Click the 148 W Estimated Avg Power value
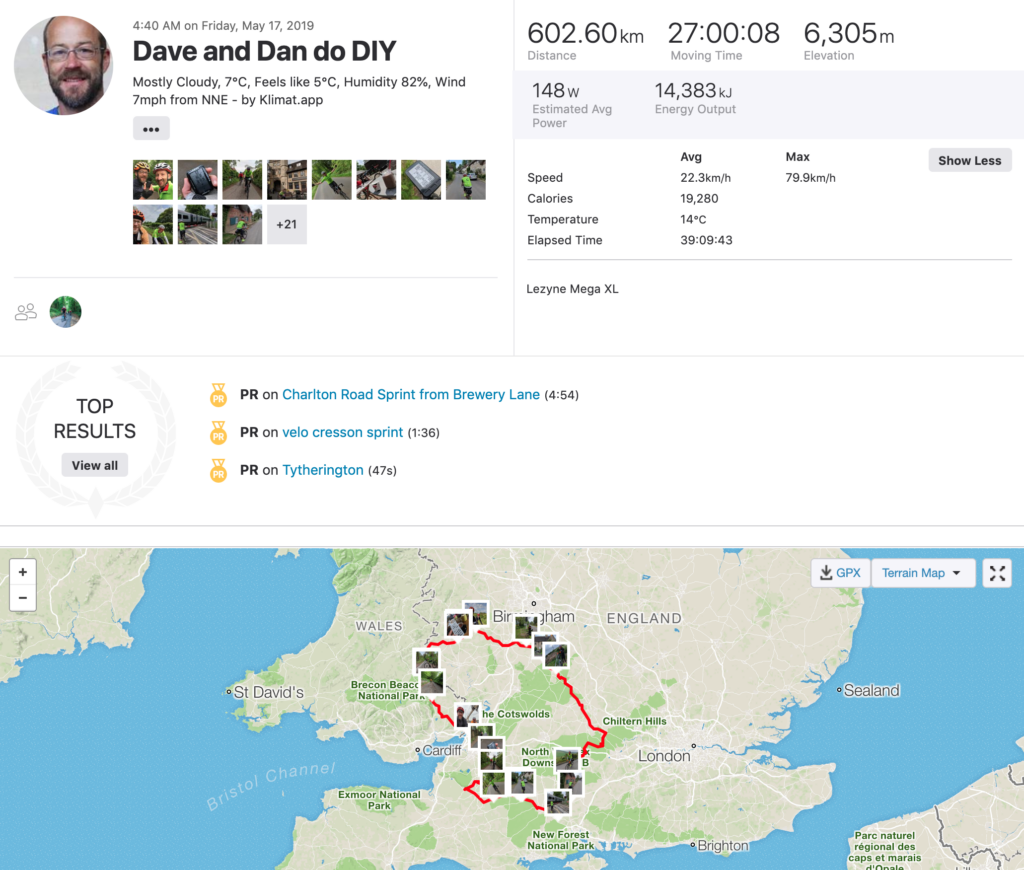1024x870 pixels. (556, 90)
